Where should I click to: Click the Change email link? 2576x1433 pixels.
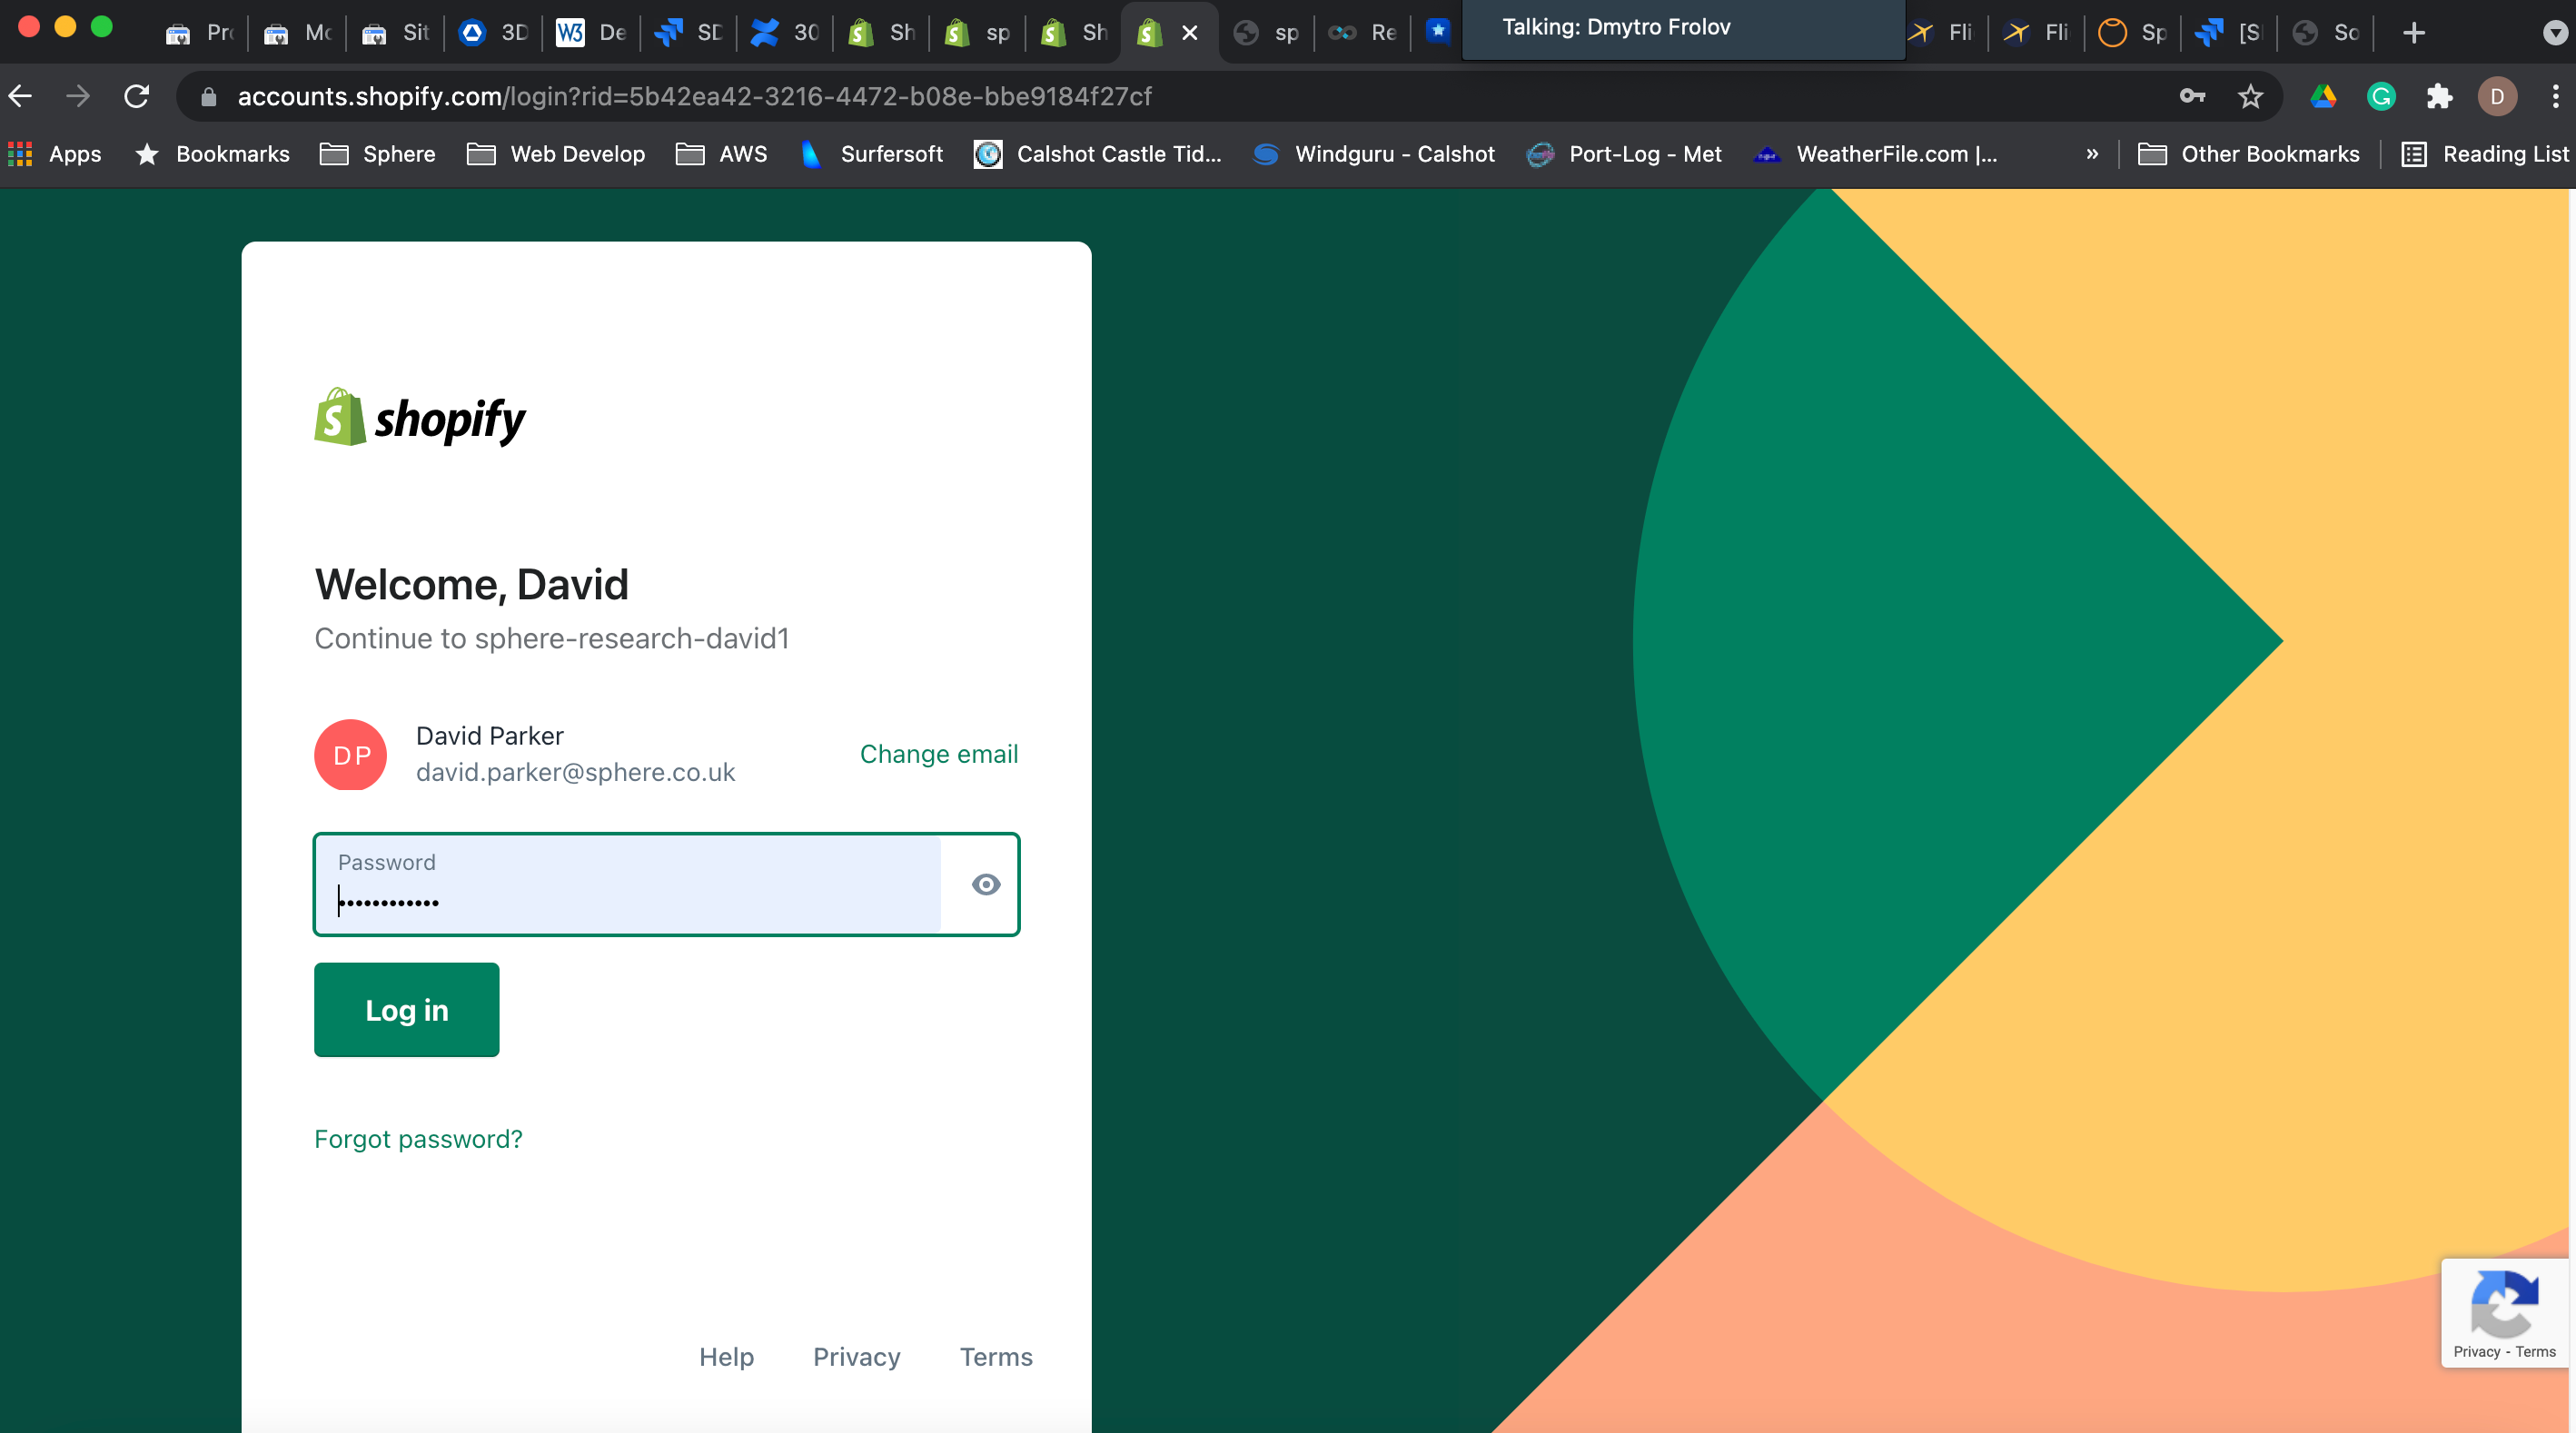[x=938, y=754]
